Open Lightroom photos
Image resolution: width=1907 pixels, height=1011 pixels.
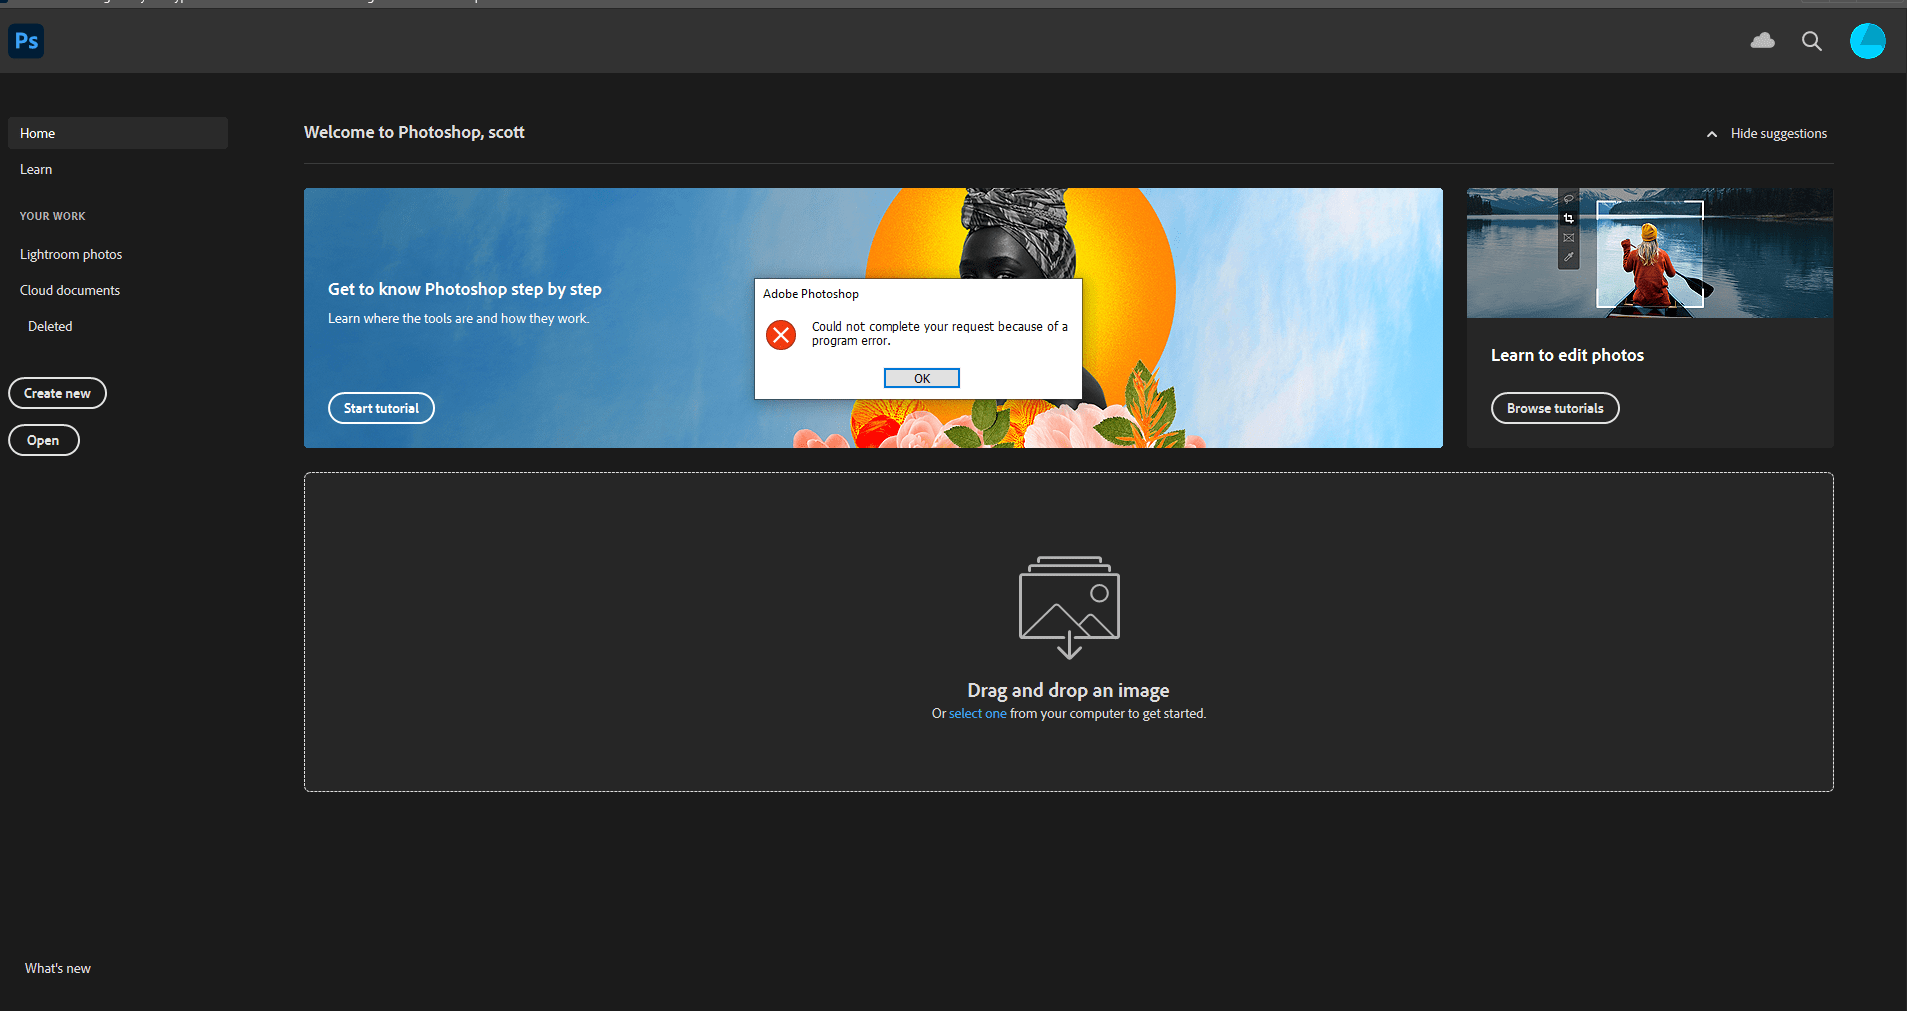point(71,254)
